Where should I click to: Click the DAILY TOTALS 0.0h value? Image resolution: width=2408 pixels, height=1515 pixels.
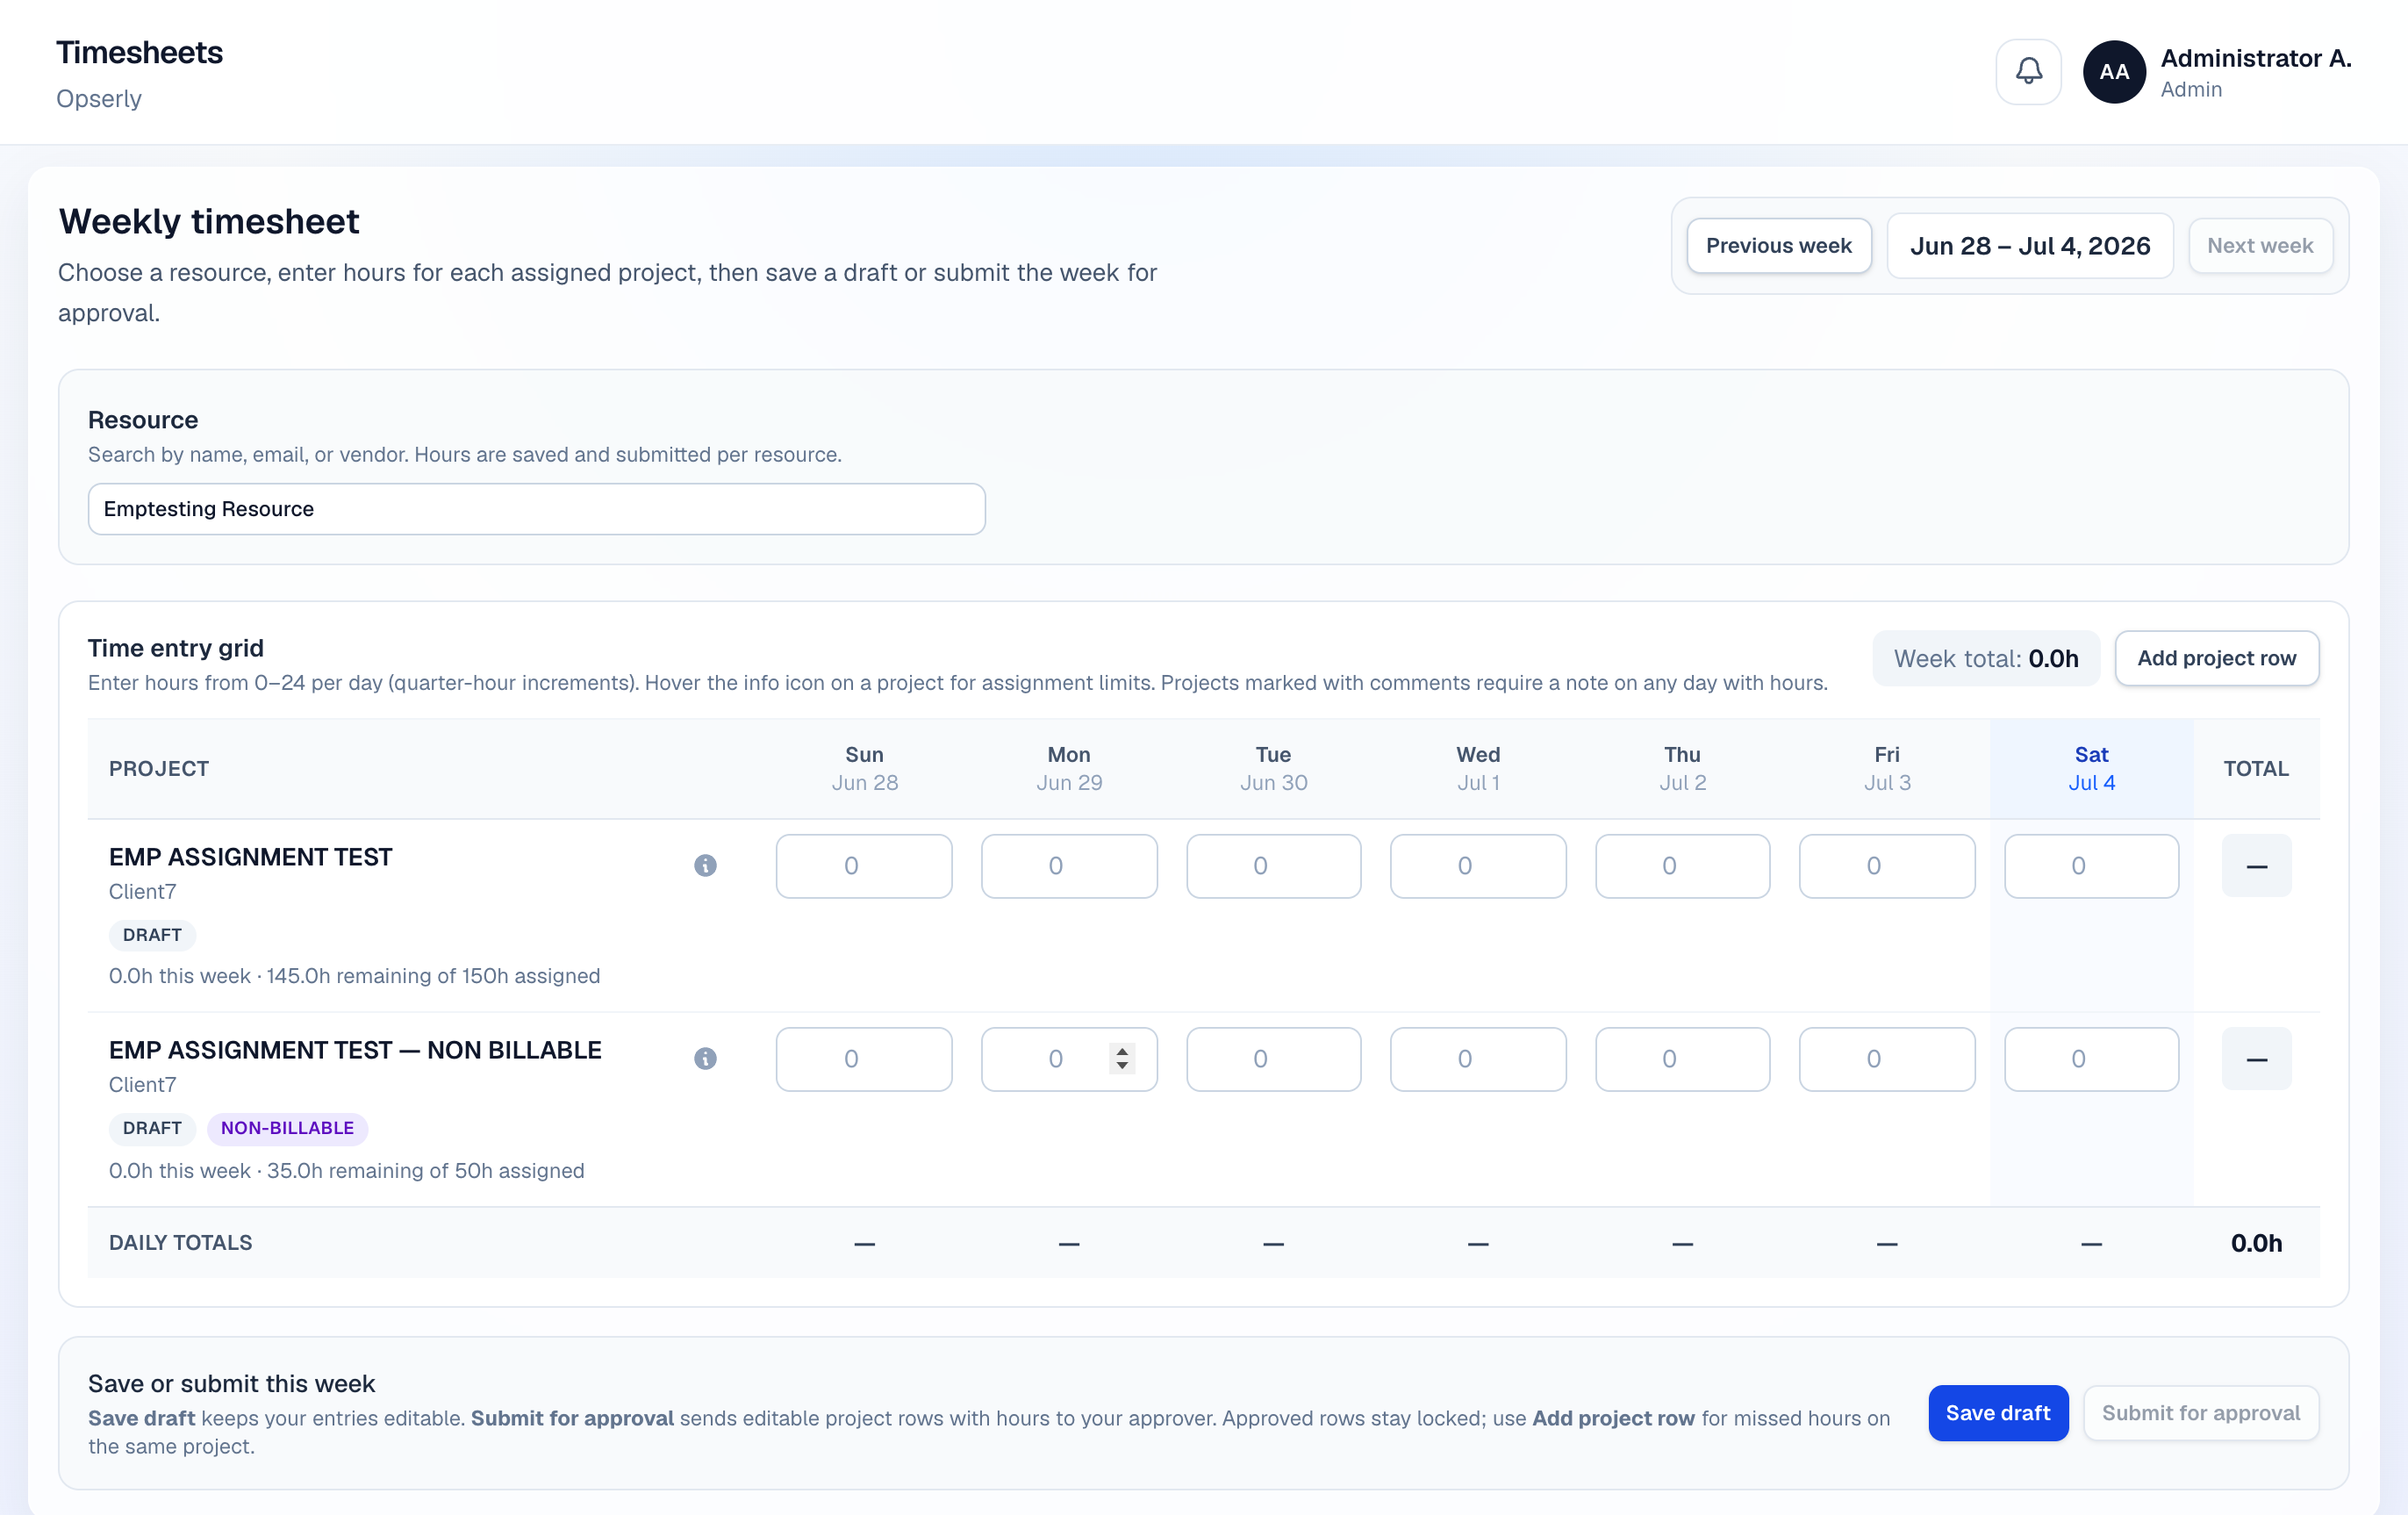2256,1243
